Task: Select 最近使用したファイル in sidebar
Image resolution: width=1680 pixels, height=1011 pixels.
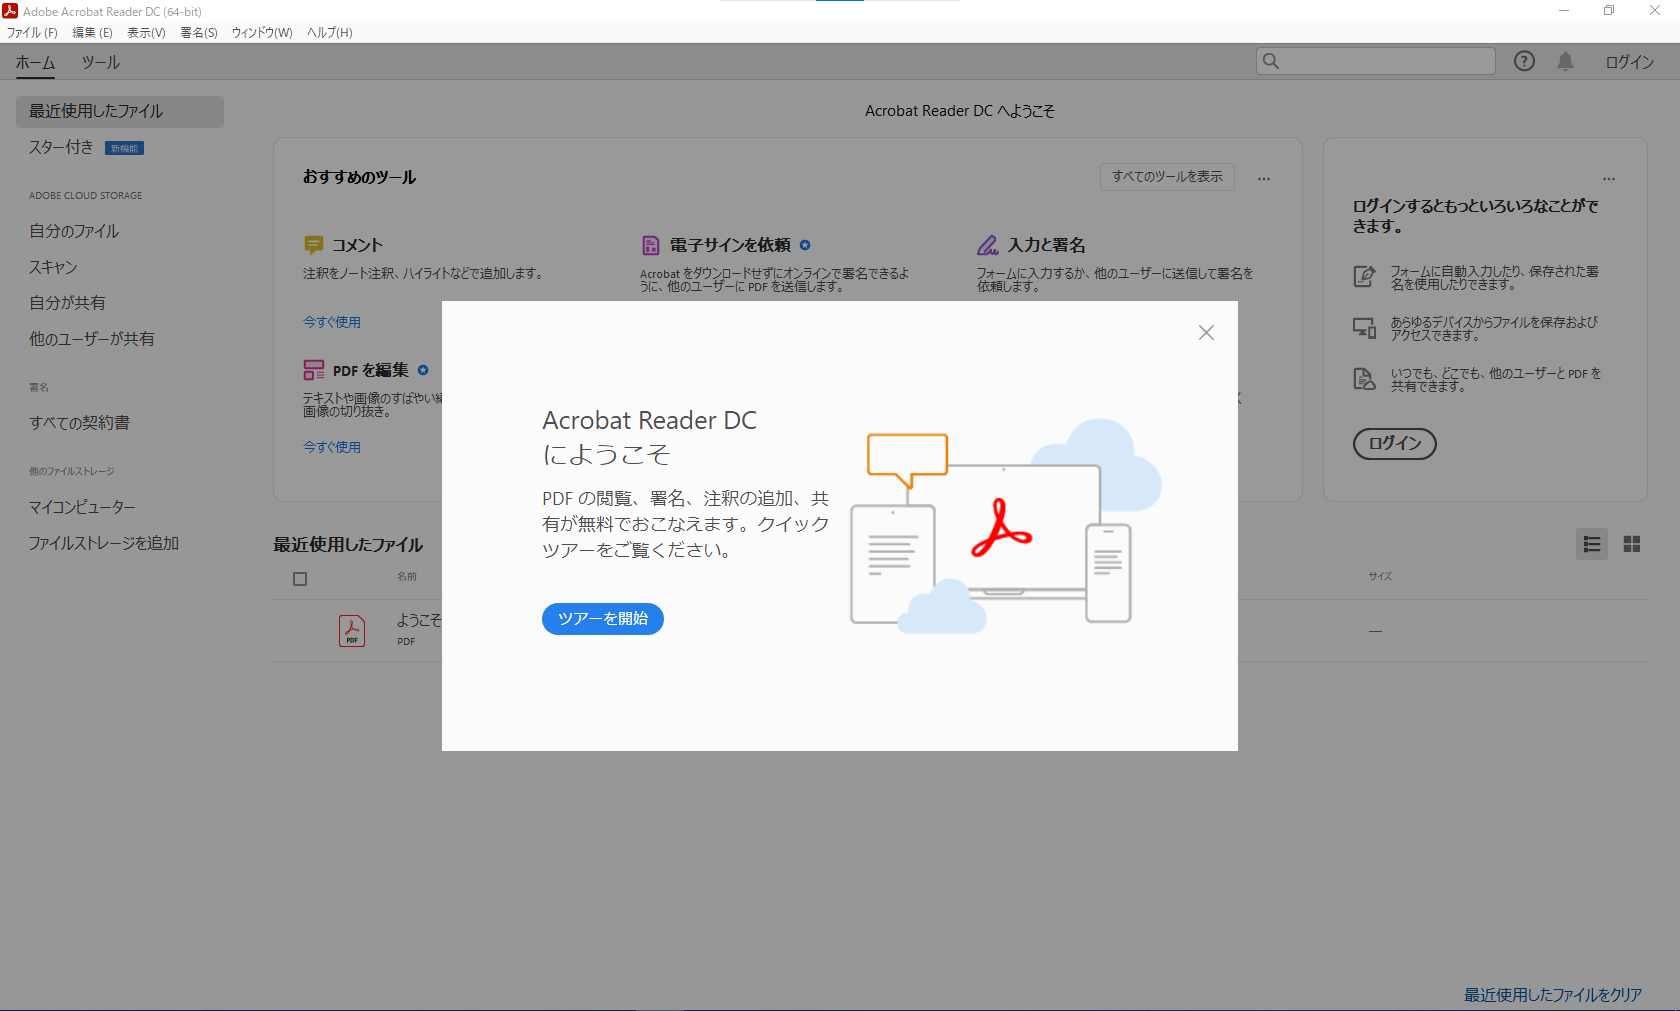Action: tap(120, 111)
